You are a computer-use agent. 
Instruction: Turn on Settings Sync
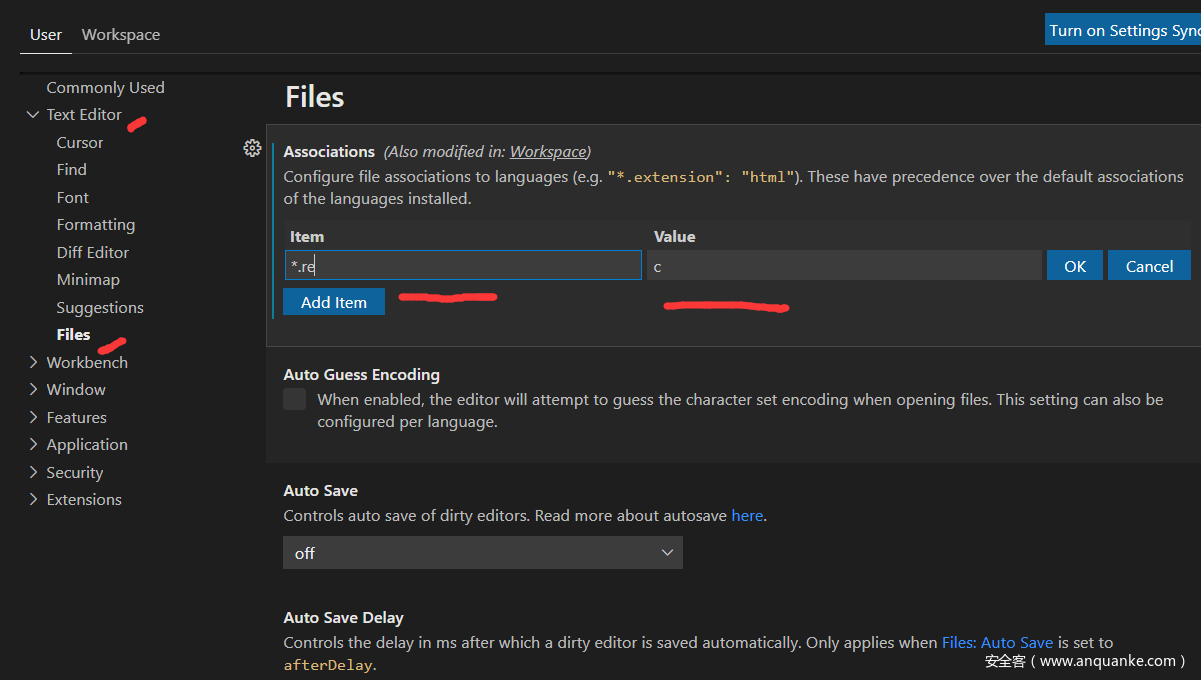pos(1123,30)
